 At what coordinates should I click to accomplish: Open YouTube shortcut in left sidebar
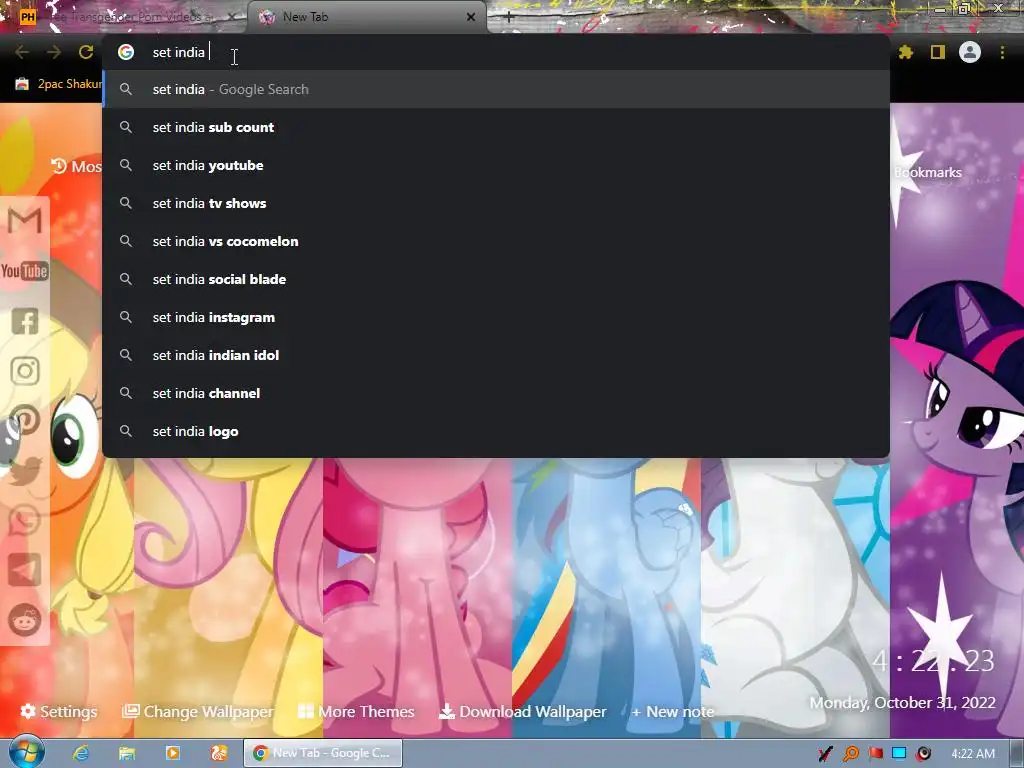click(x=25, y=270)
